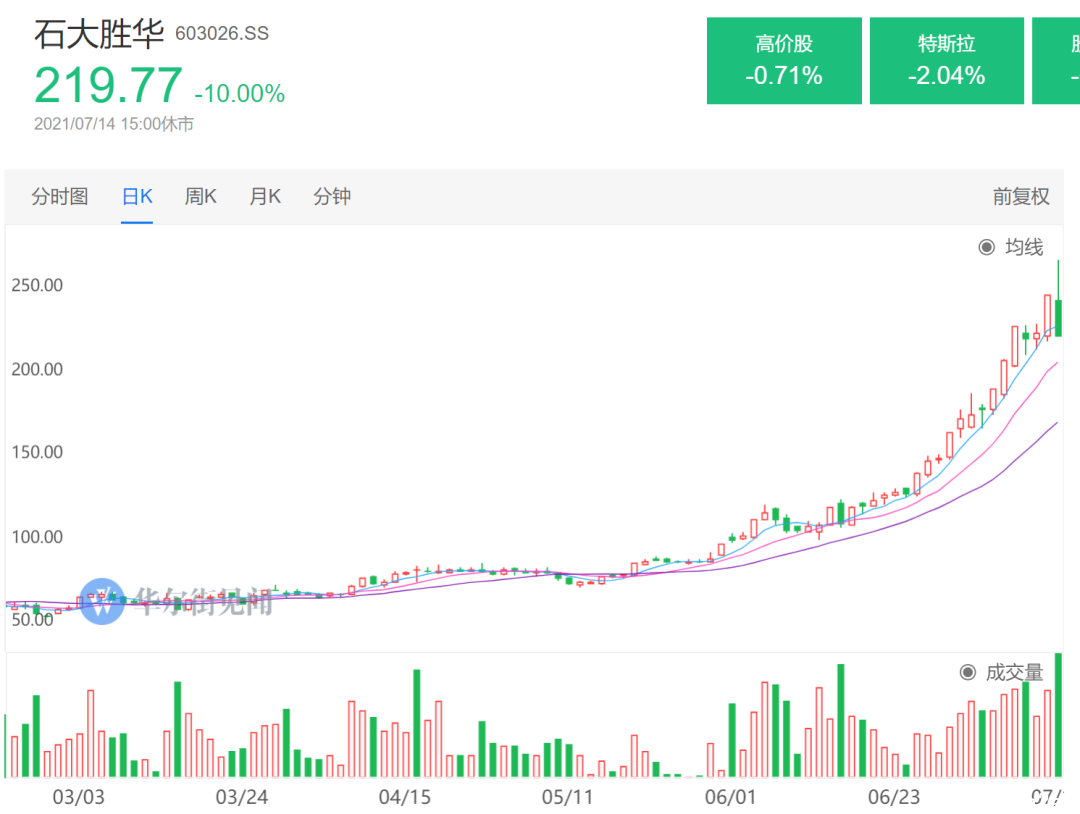Toggle the 成交量 volume radio button
The height and width of the screenshot is (814, 1080).
pos(968,672)
